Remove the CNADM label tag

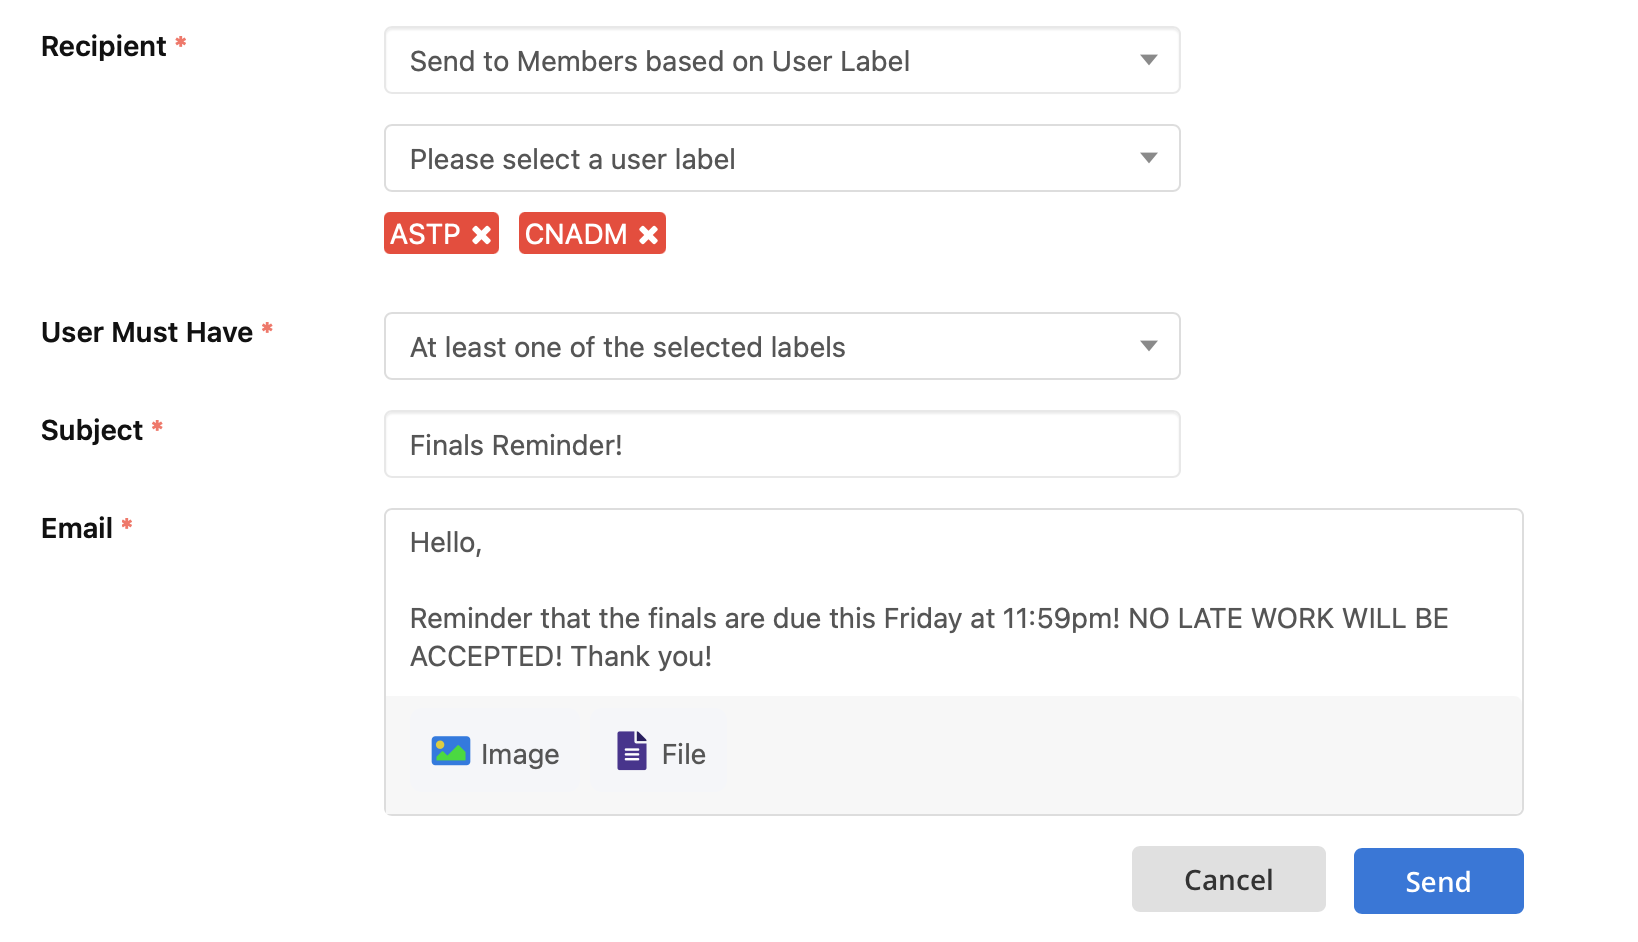(x=648, y=234)
